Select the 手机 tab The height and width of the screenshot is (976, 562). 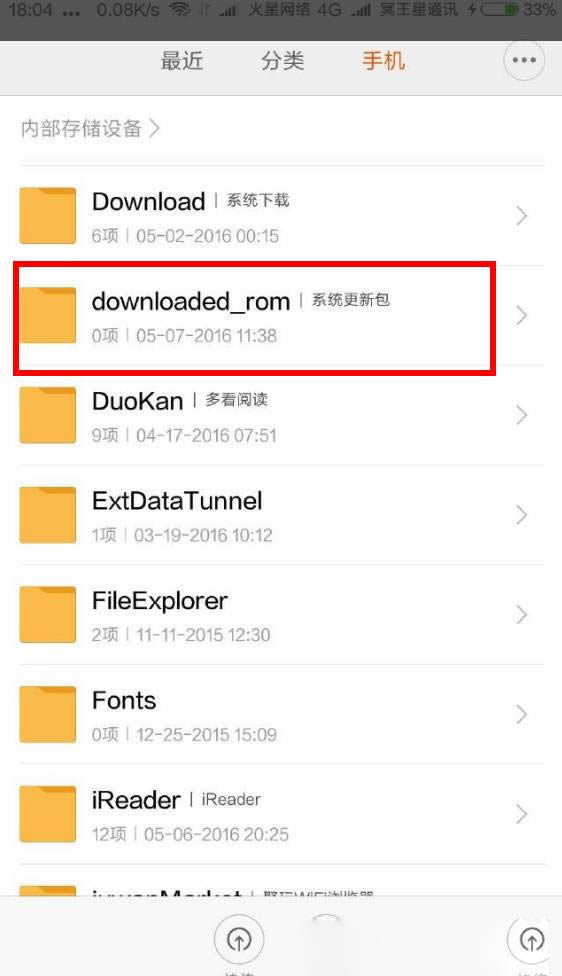pos(383,61)
